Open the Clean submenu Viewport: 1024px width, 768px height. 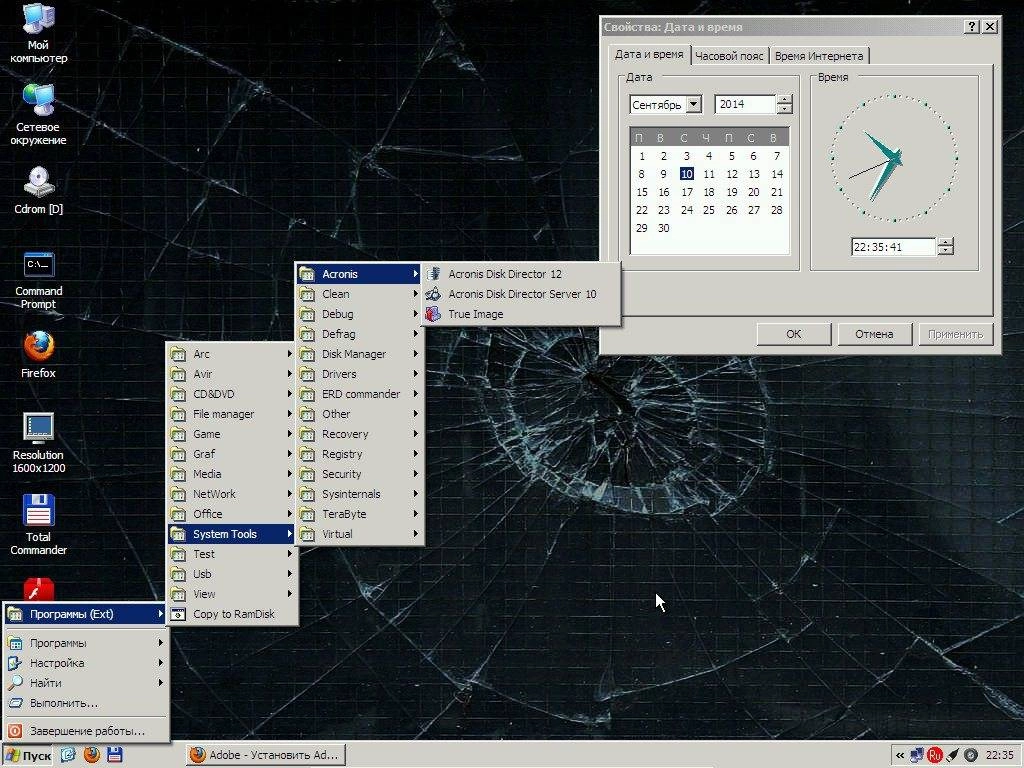[x=359, y=294]
